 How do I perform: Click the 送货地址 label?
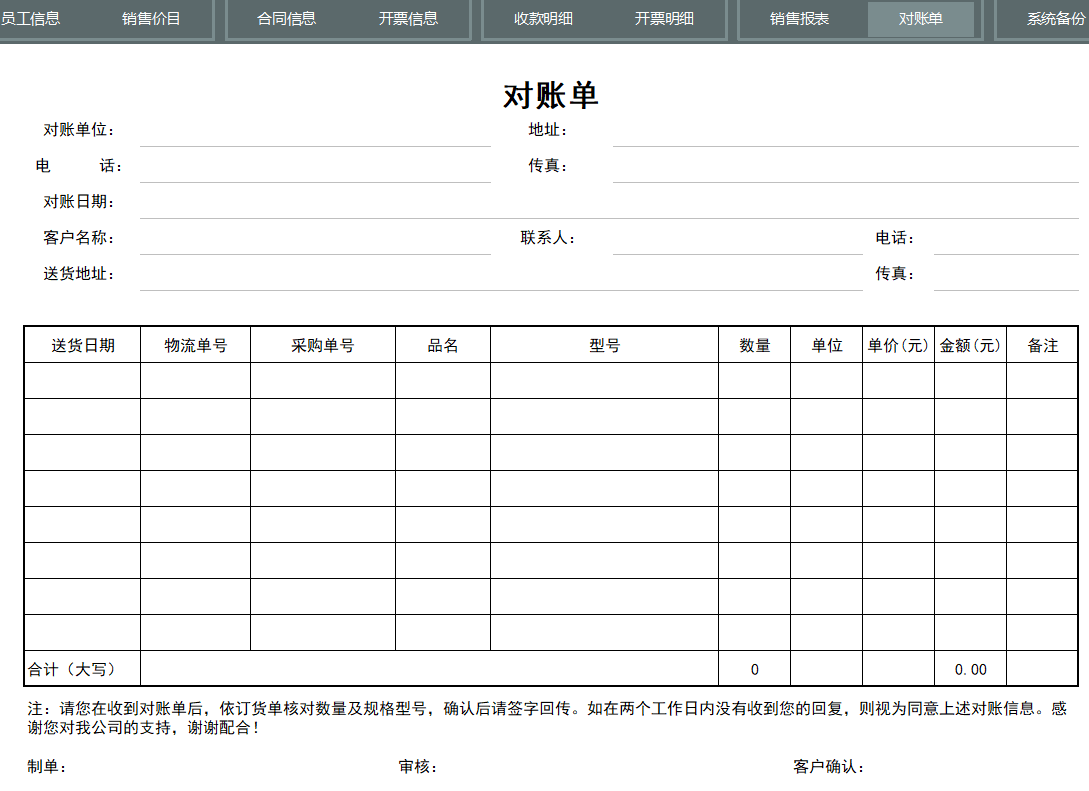[78, 274]
